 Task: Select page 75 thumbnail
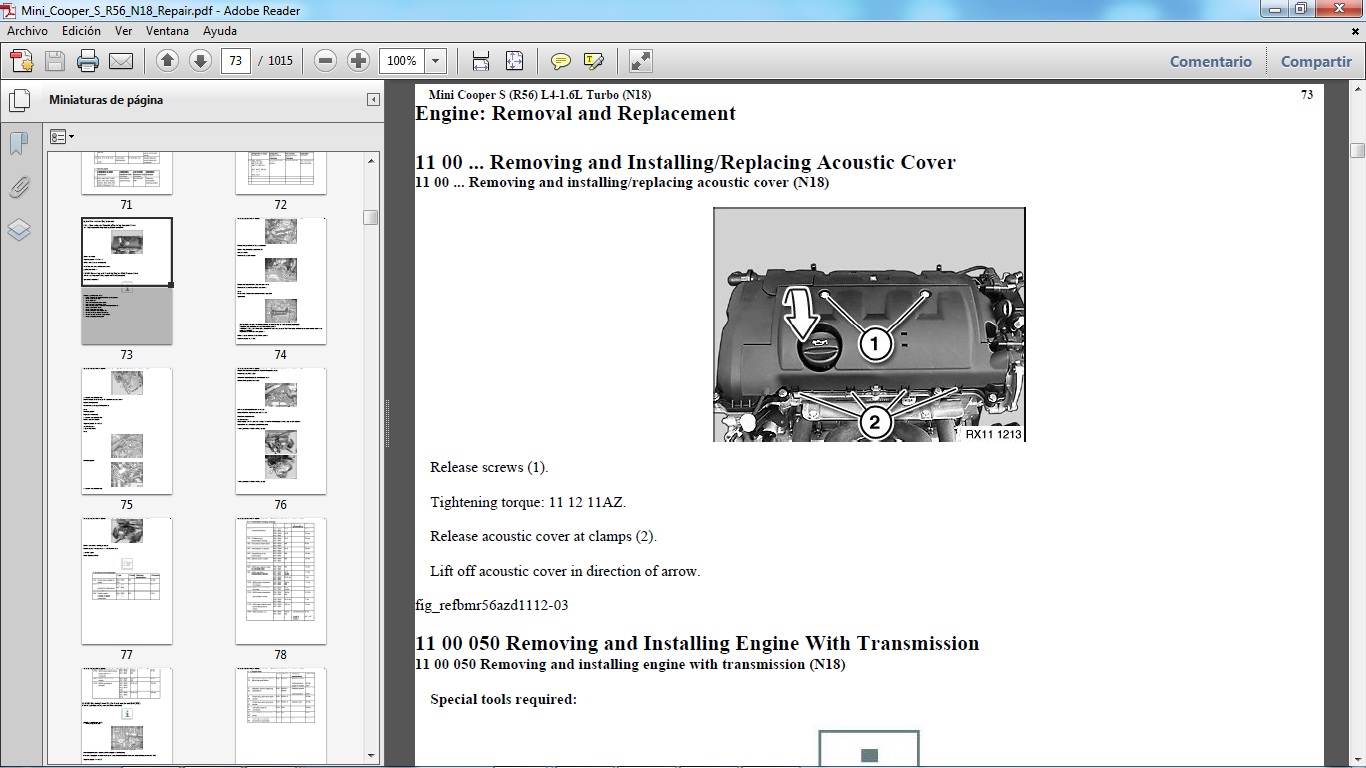click(x=127, y=431)
